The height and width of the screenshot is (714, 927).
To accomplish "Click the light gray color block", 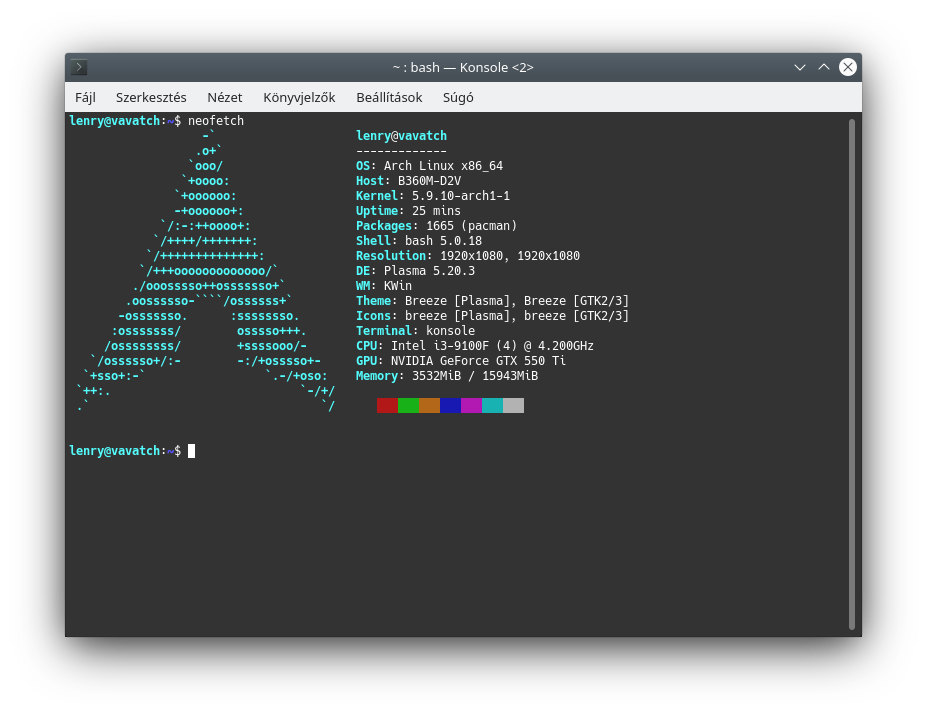I will click(514, 405).
